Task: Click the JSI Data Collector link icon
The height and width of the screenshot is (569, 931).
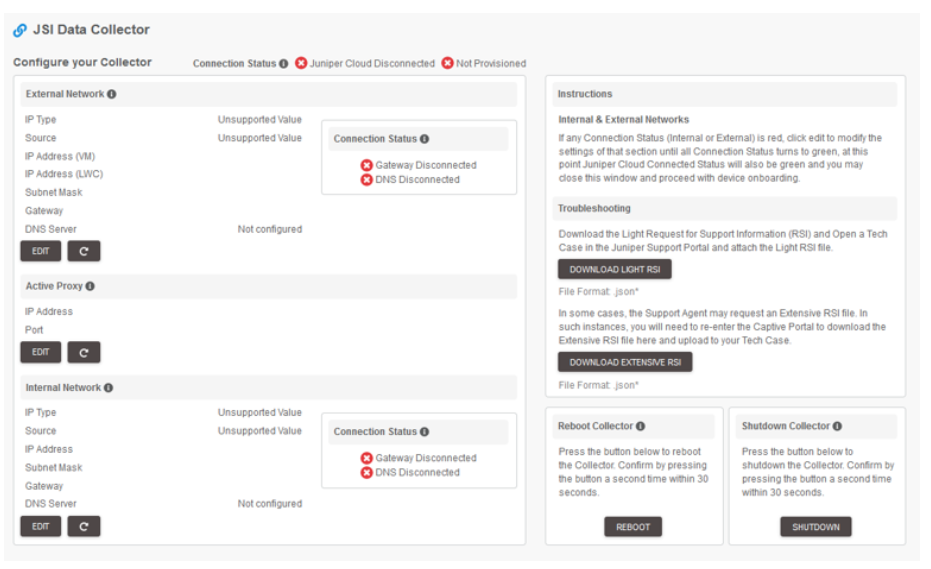Action: point(20,30)
